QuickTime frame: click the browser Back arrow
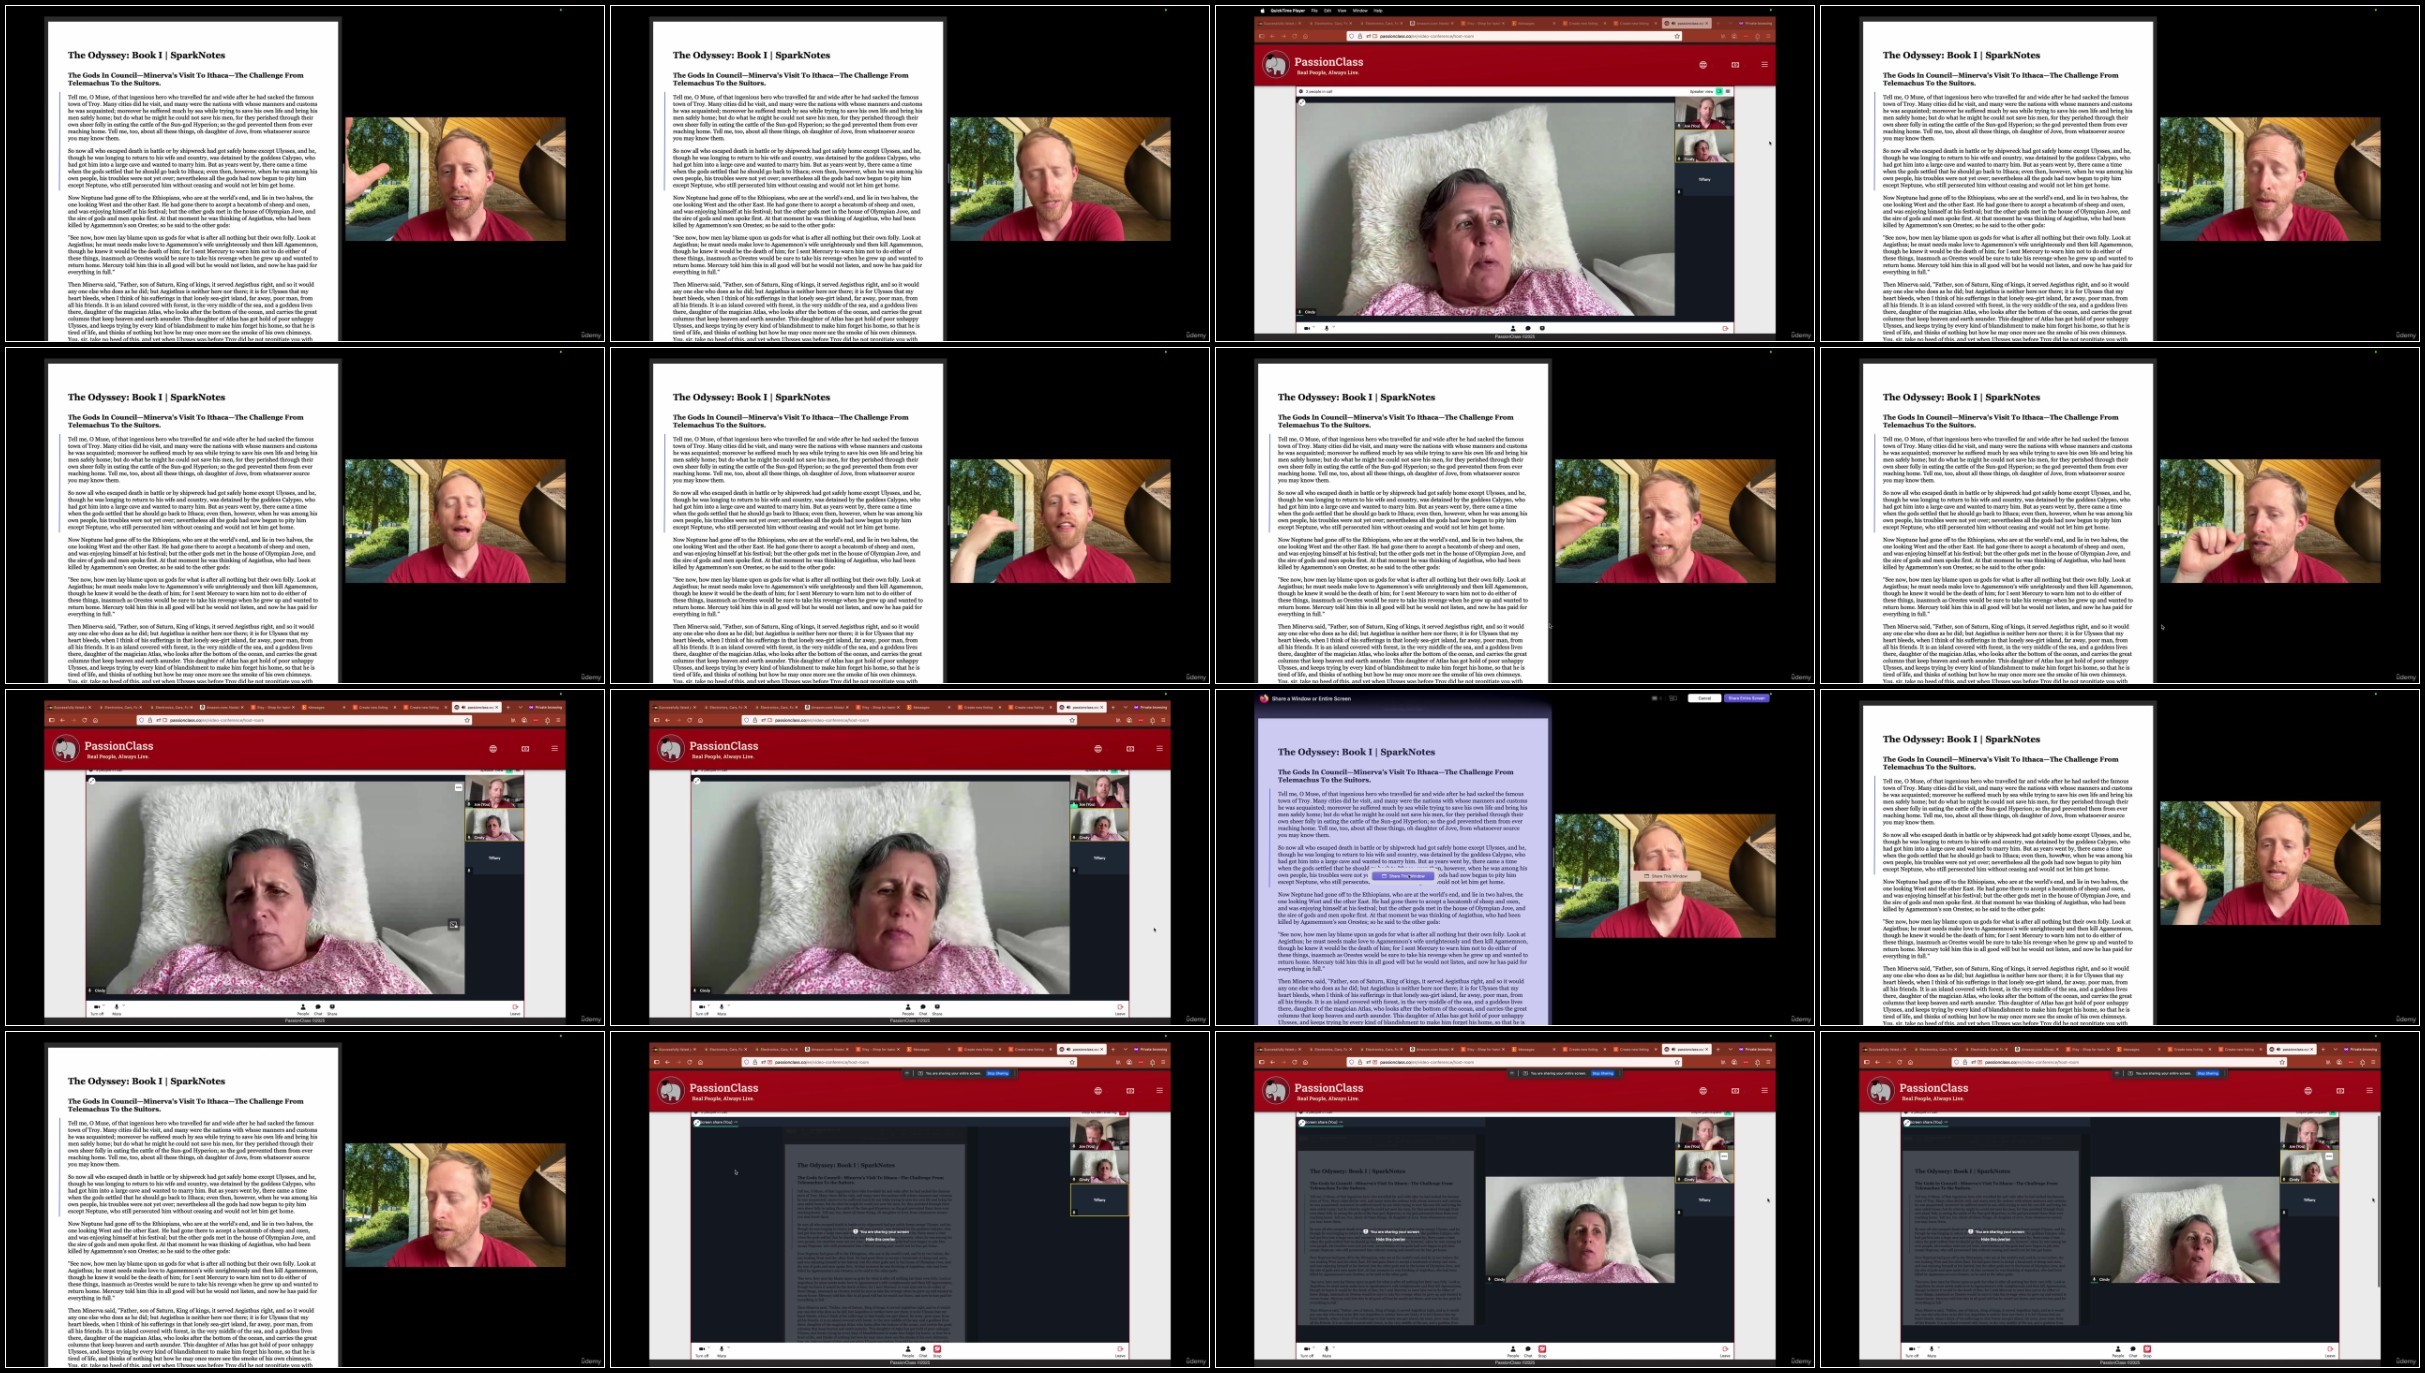This screenshot has width=2425, height=1373. point(1272,36)
